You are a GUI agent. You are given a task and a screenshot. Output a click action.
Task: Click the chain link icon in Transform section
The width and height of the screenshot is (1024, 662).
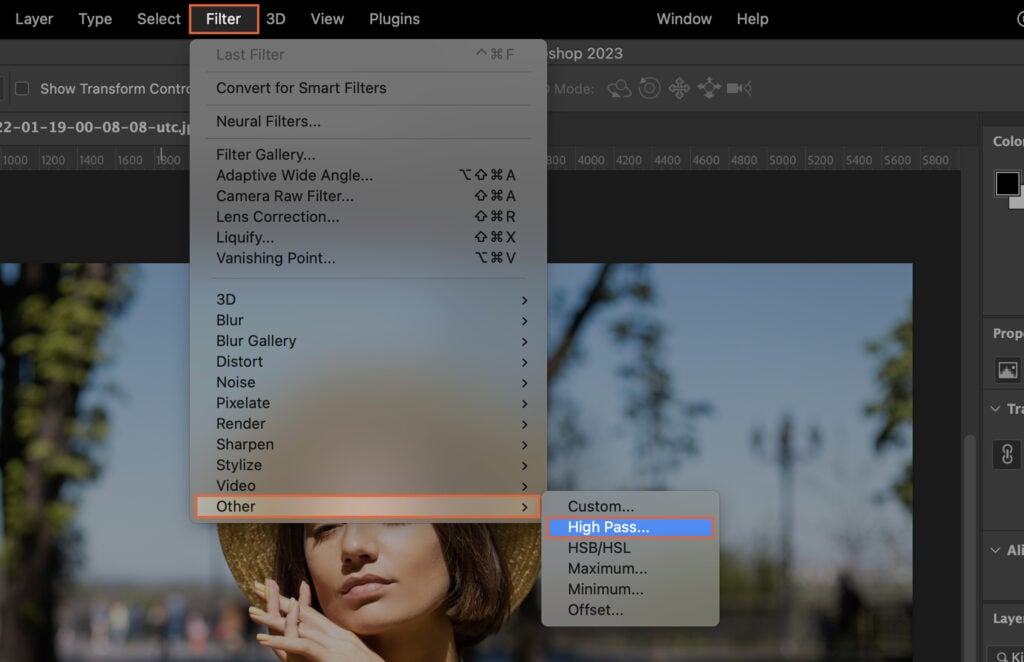[x=1006, y=453]
